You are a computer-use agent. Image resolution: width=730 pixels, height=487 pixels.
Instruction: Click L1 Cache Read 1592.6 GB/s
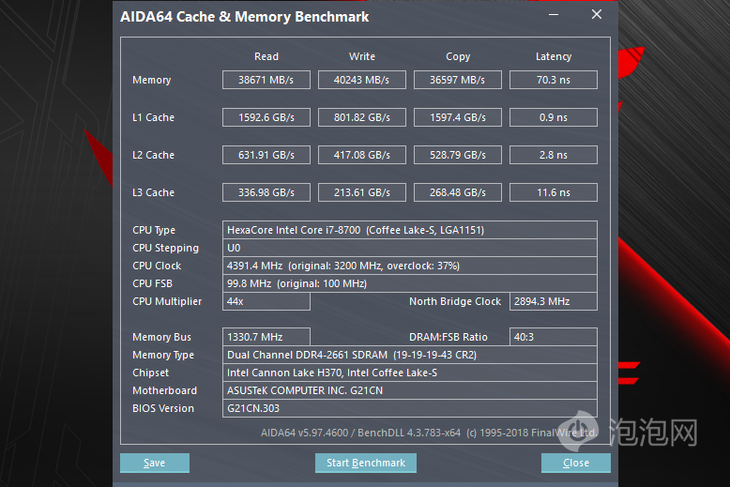[266, 117]
